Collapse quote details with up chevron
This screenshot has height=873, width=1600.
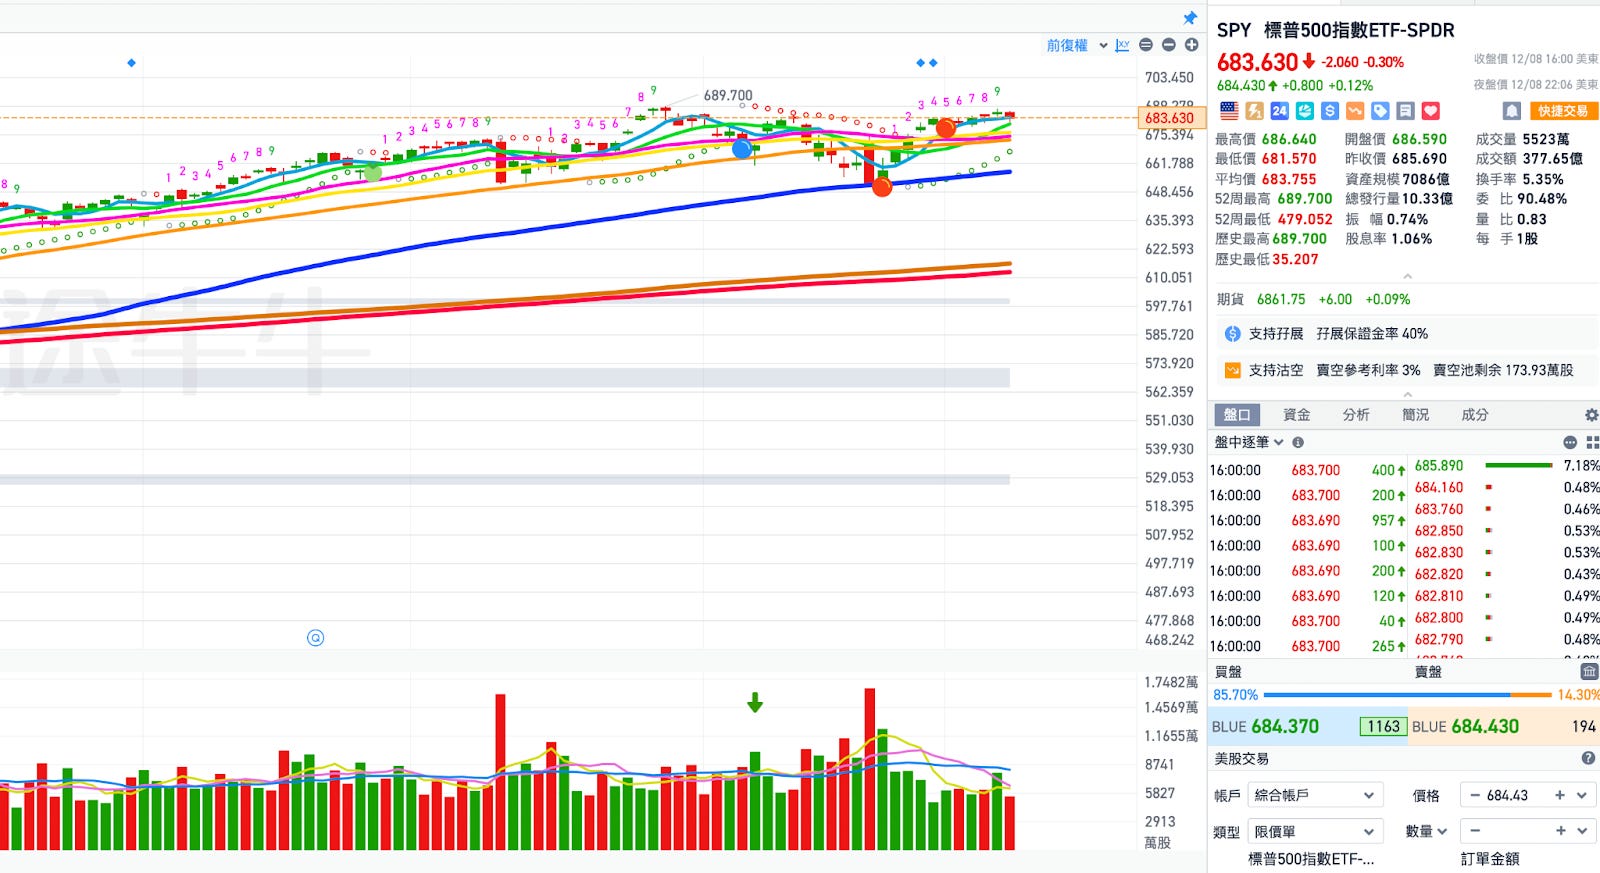1407,277
